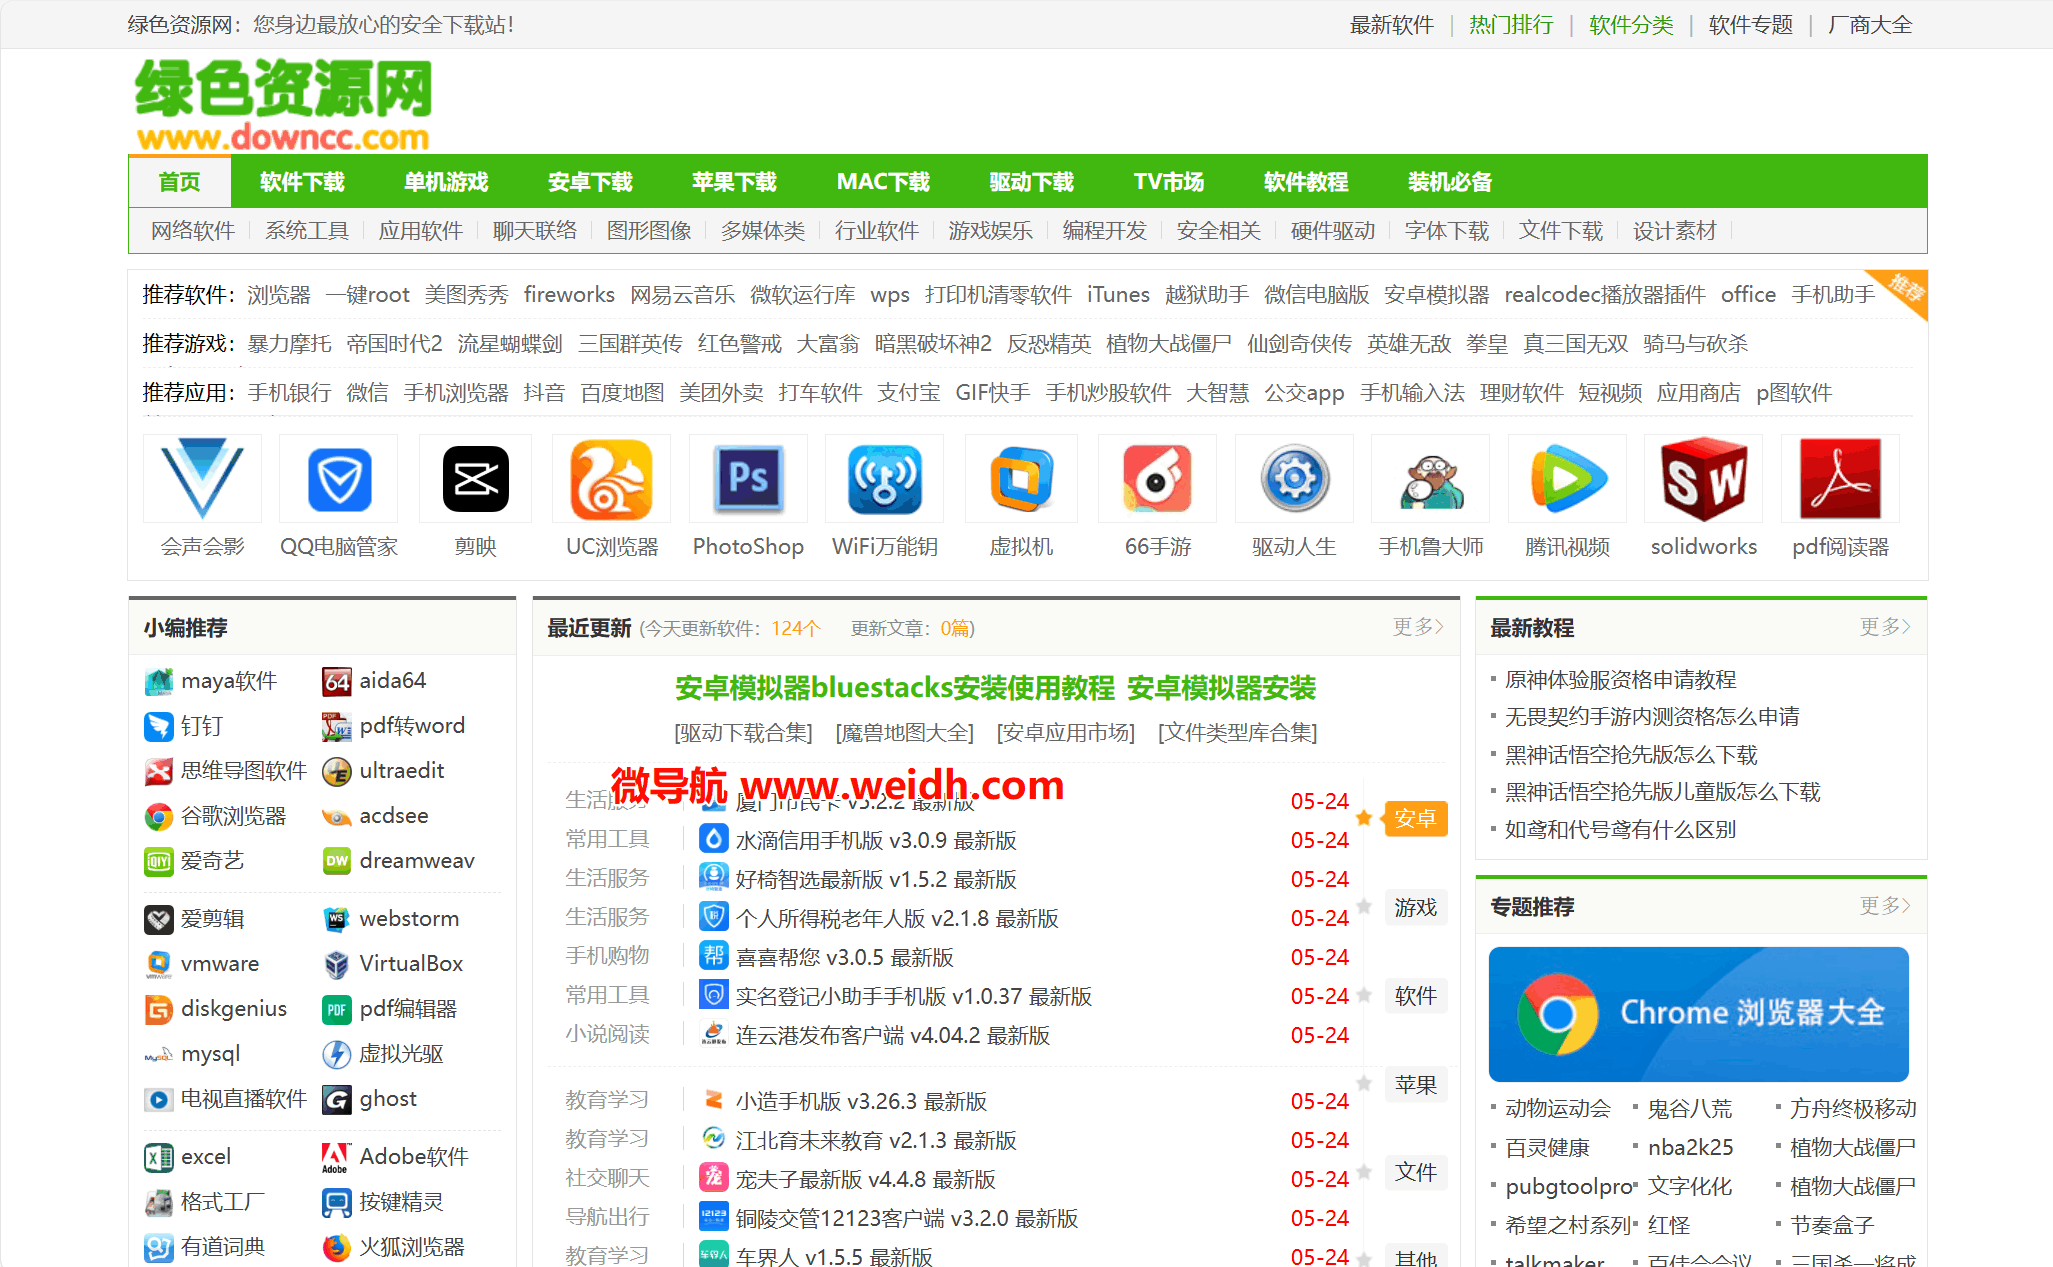The width and height of the screenshot is (2053, 1267).
Task: Open 黑神话悟空抢先版怎么下载 tutorial
Action: tap(1631, 755)
